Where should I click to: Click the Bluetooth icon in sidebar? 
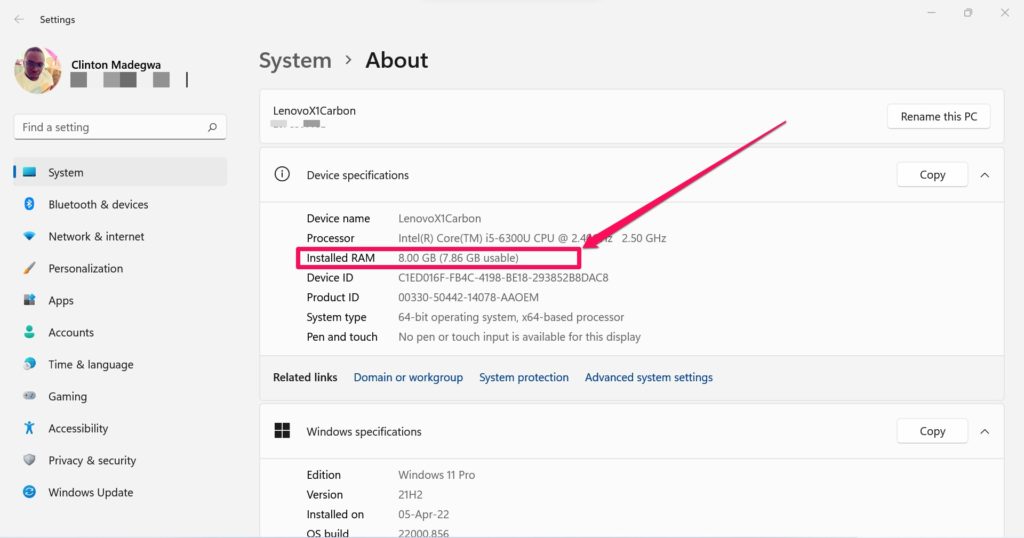click(x=29, y=204)
